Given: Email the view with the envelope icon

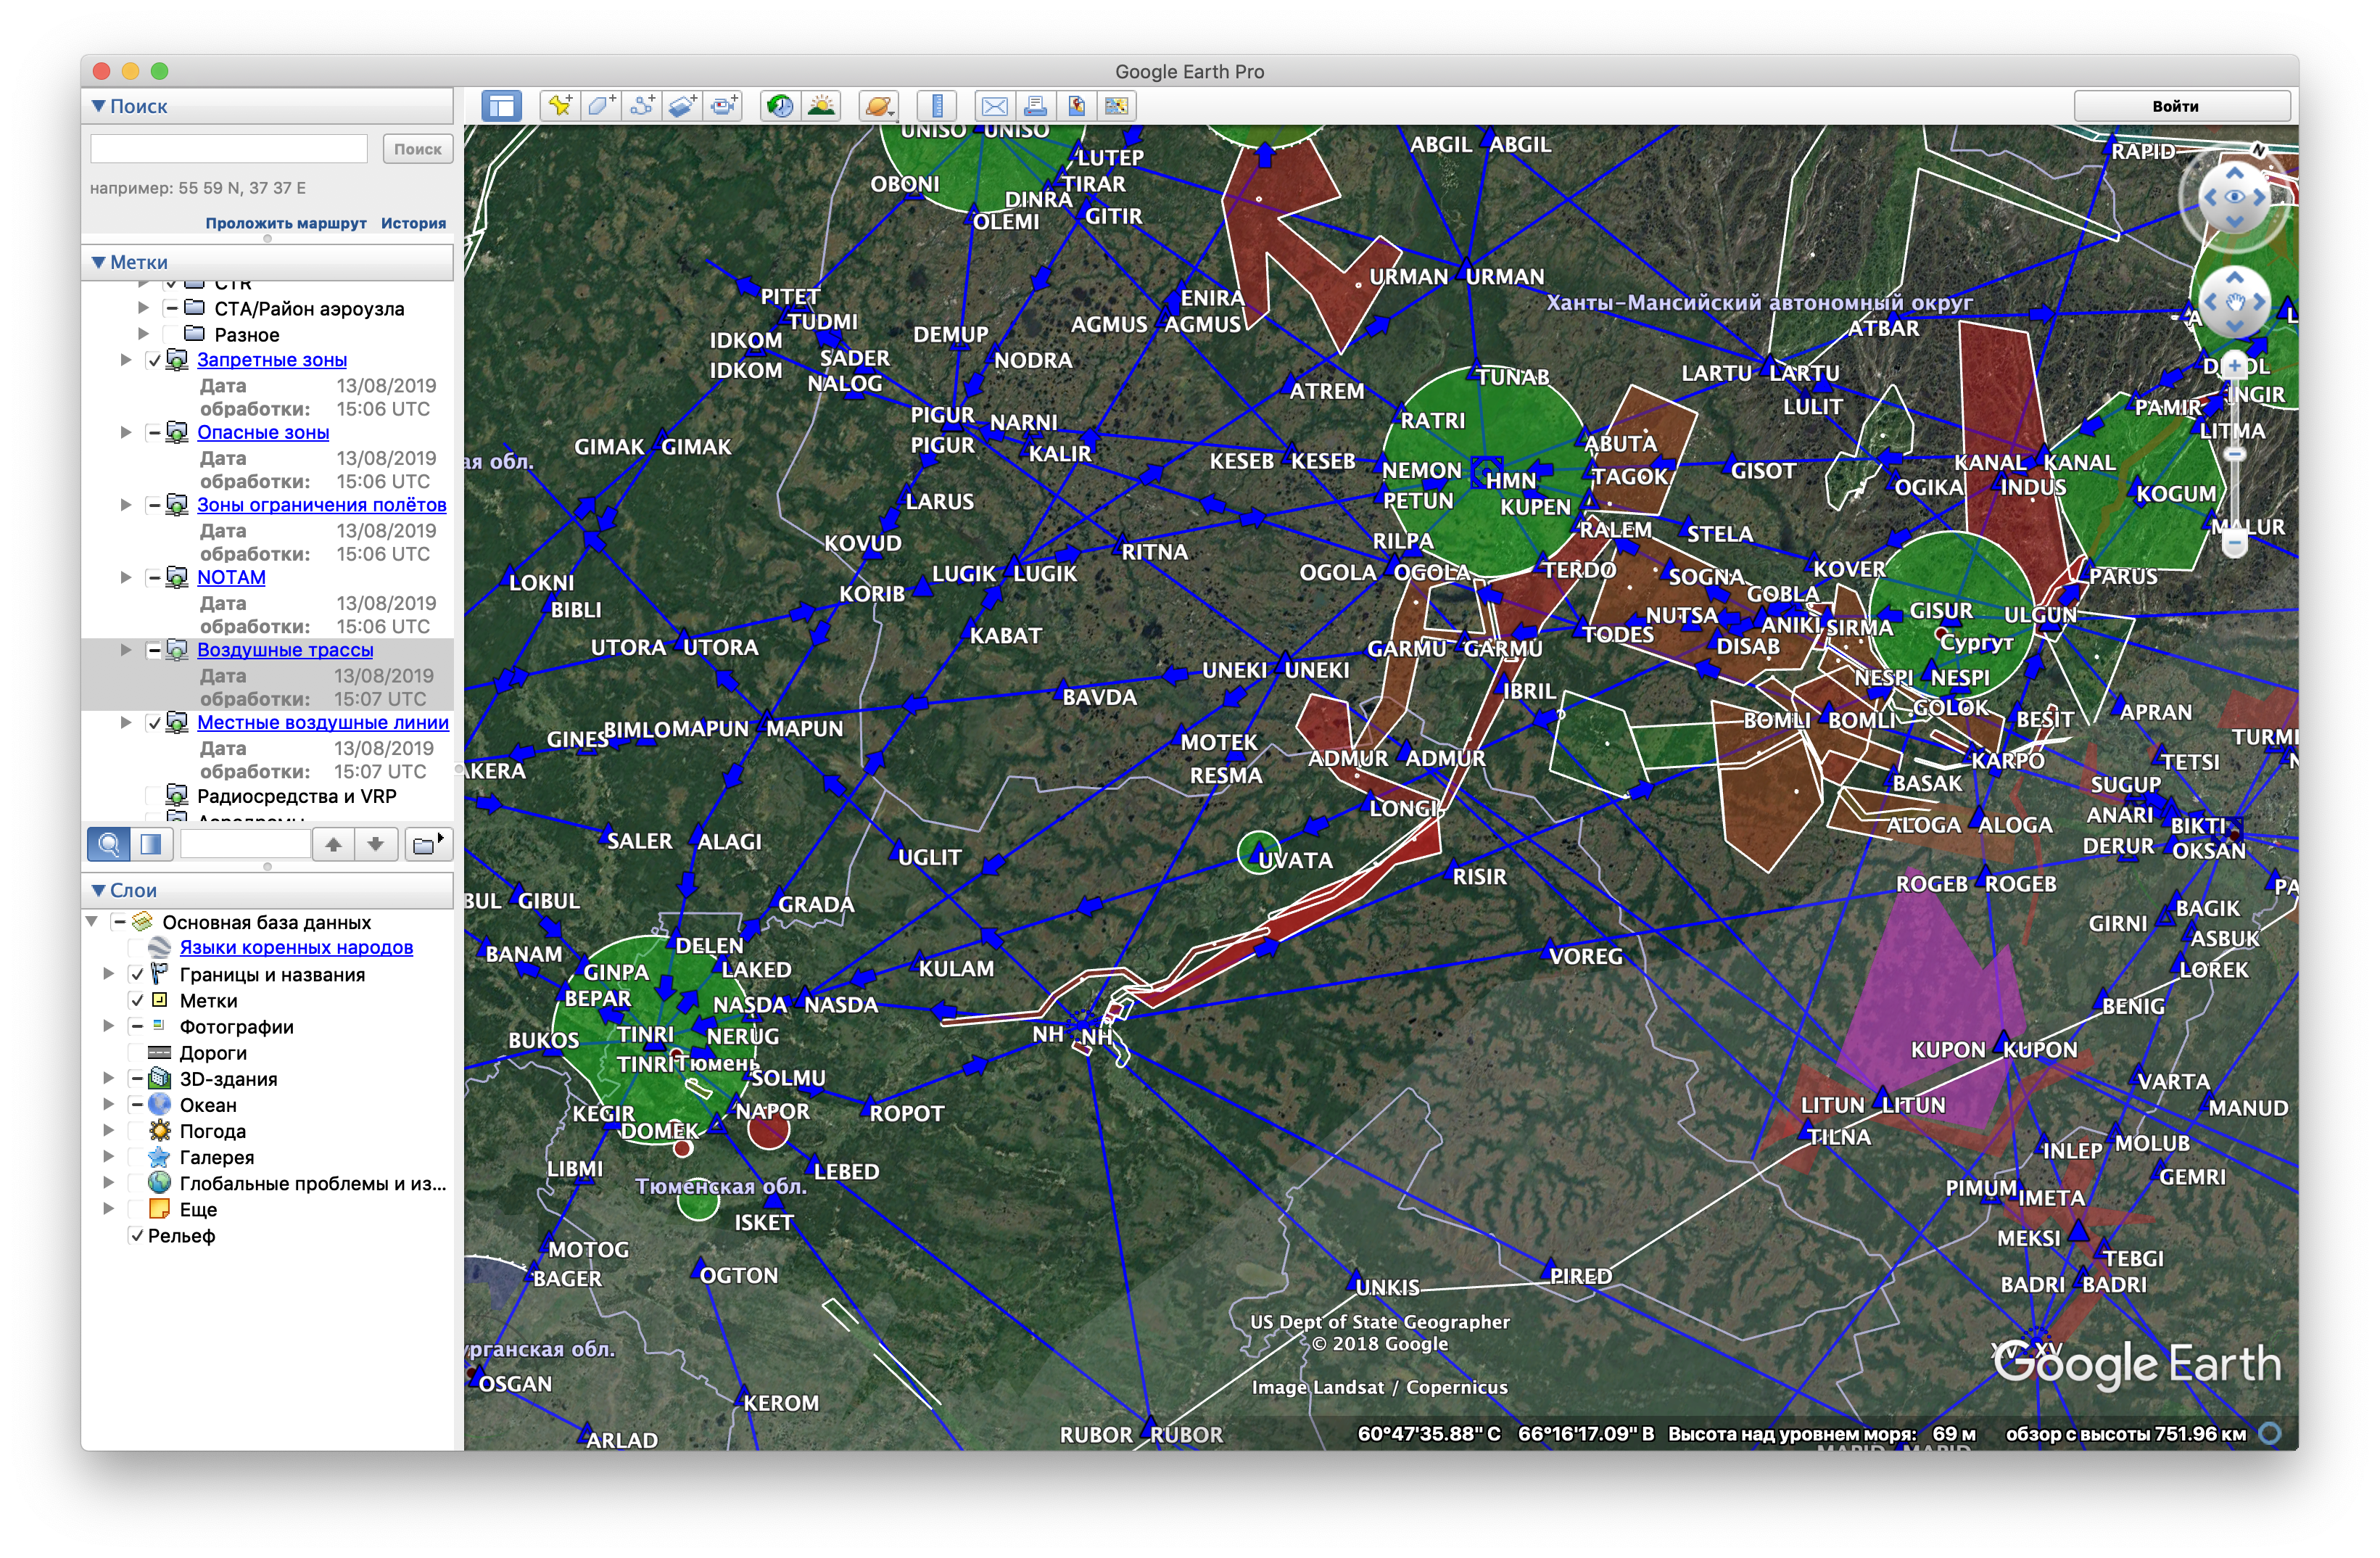Looking at the screenshot, I should tap(994, 106).
